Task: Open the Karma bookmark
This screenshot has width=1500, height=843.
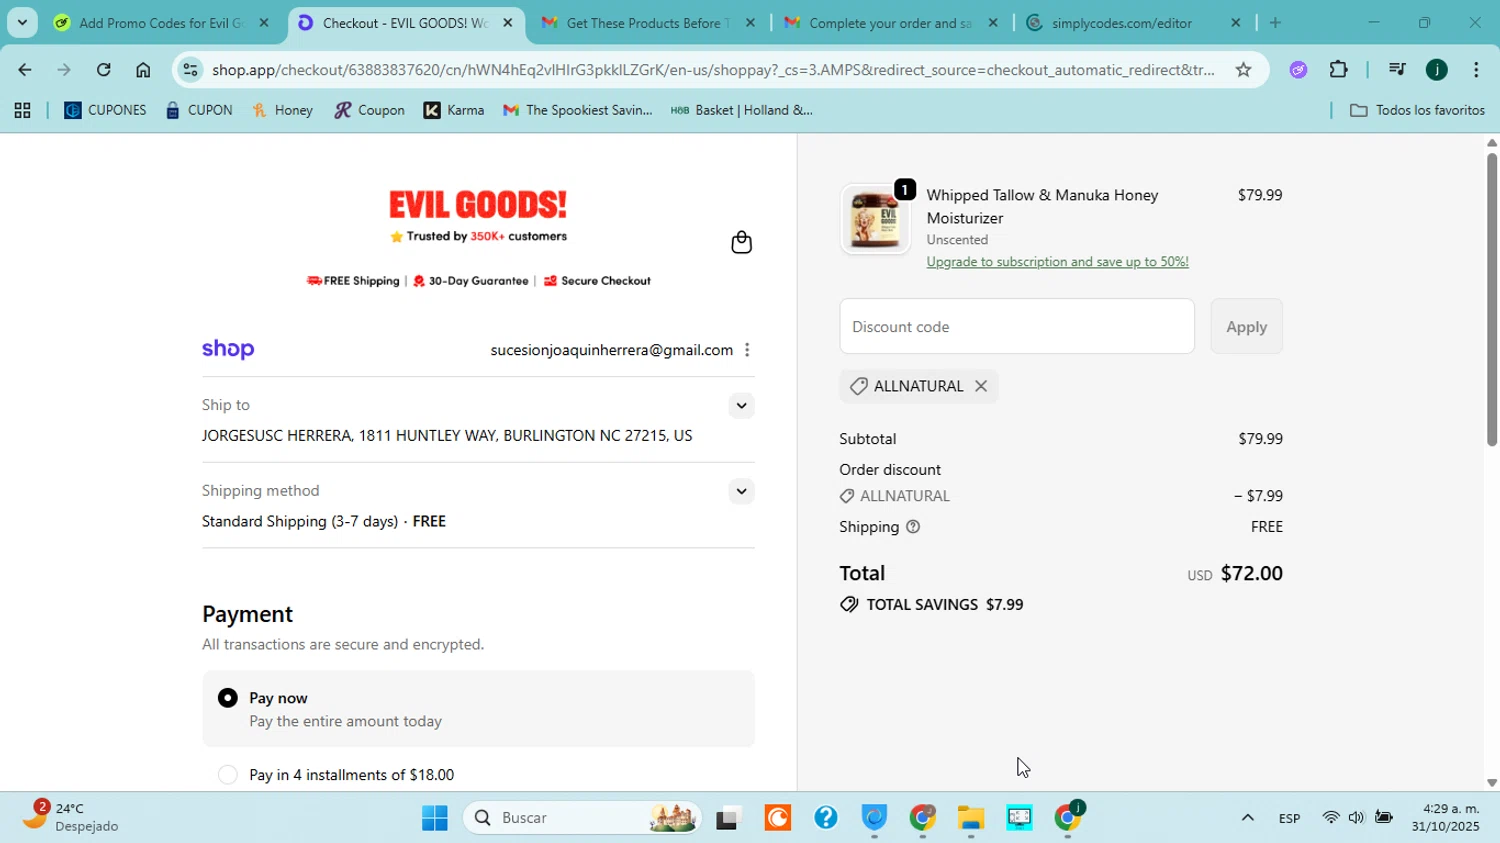Action: point(454,110)
